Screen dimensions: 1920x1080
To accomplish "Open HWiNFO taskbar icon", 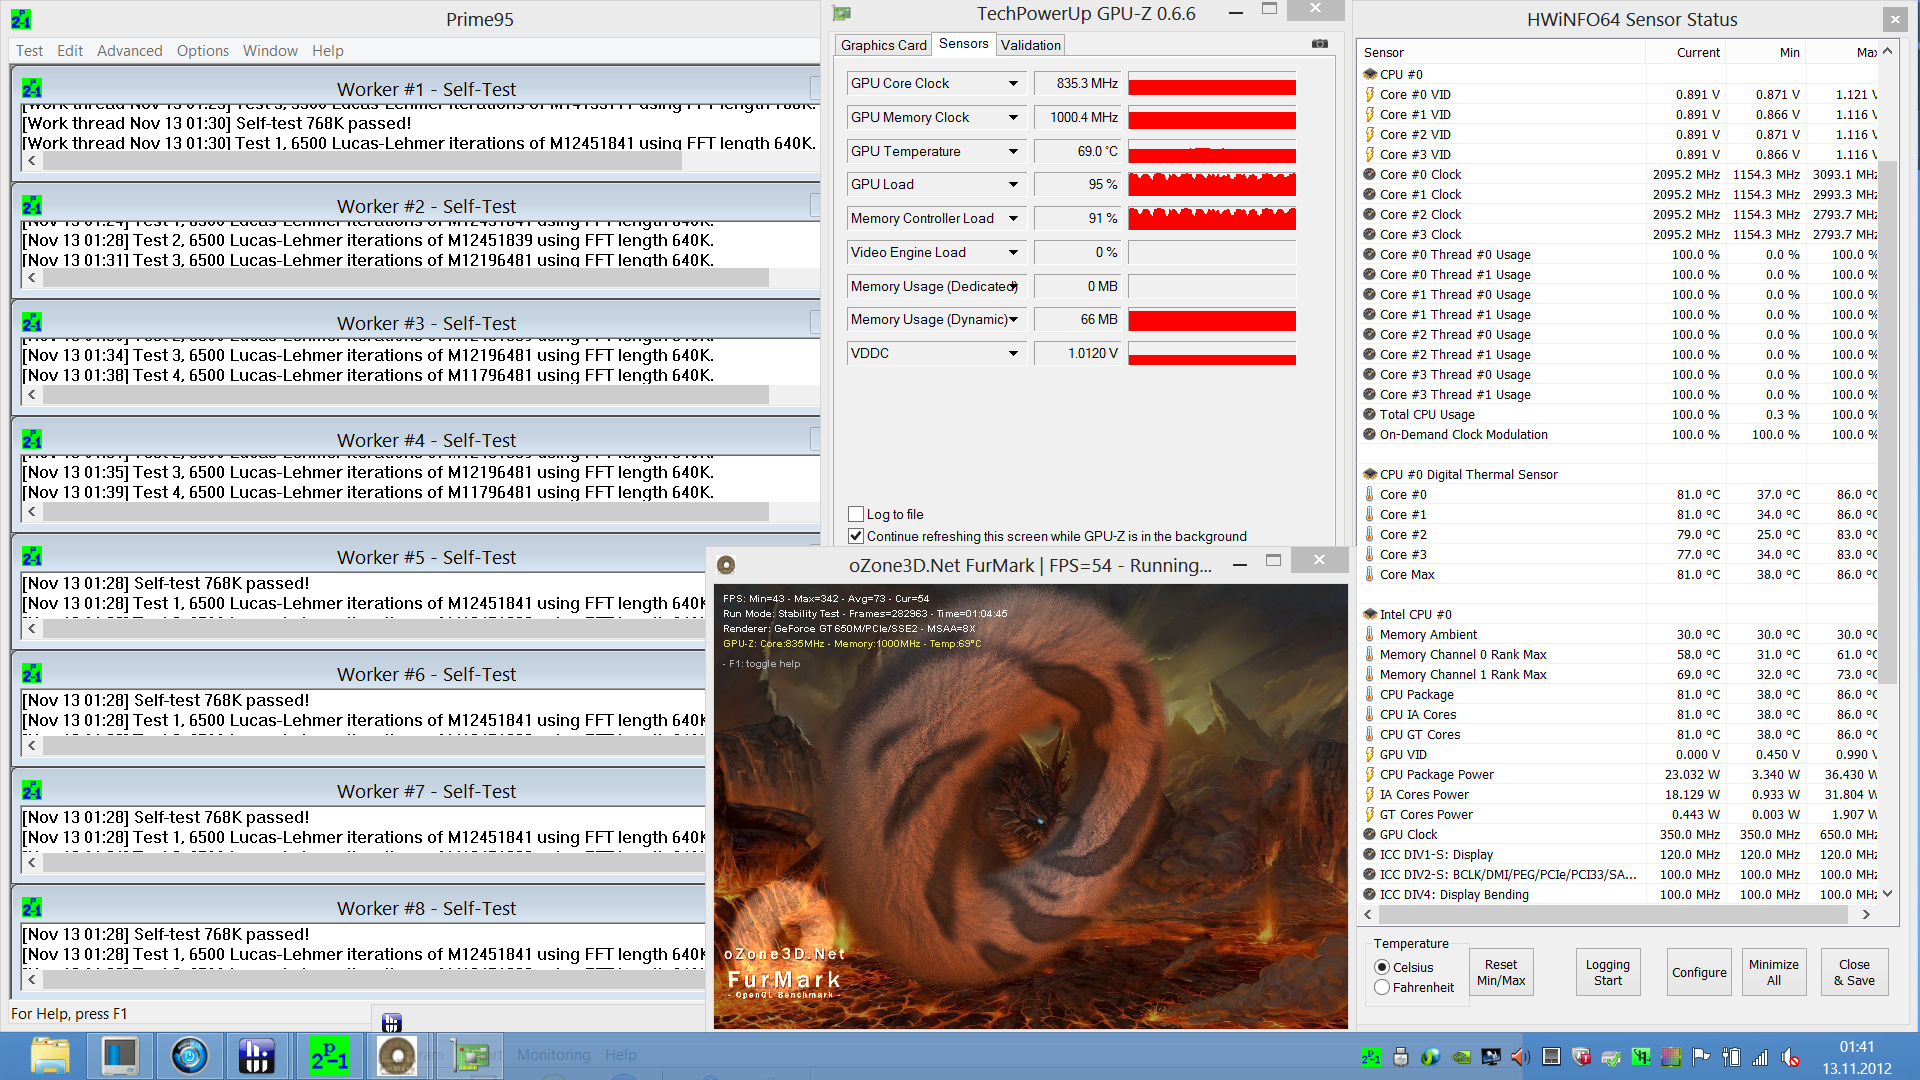I will 256,1056.
